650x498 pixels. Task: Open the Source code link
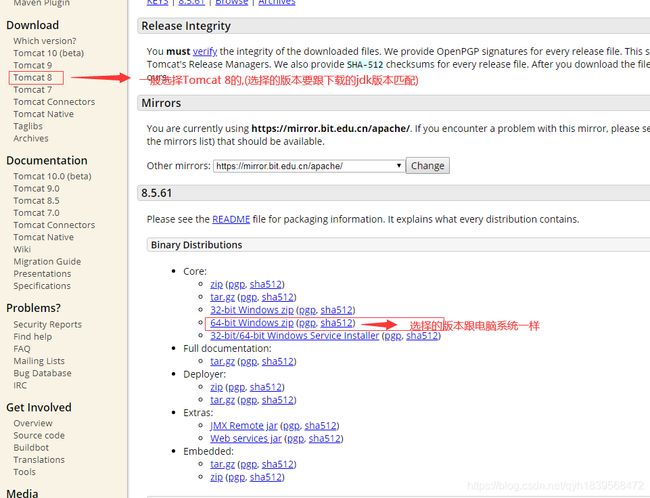[39, 435]
